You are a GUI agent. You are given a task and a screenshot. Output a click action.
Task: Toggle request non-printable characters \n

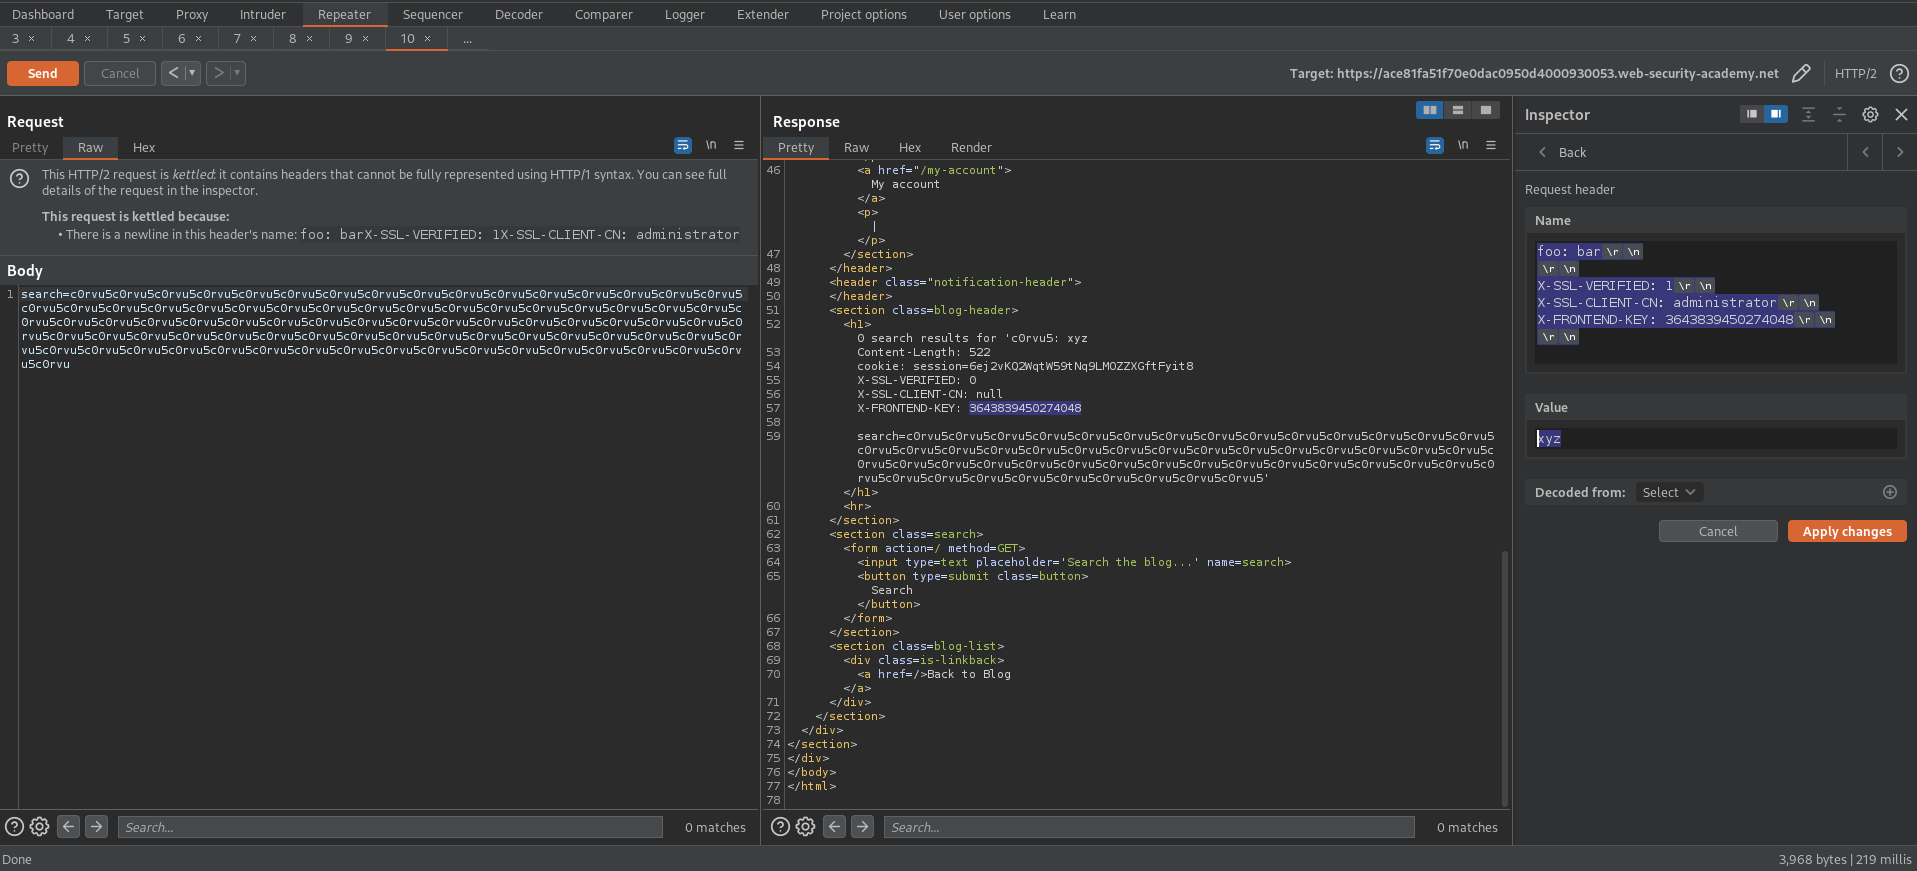coord(711,145)
